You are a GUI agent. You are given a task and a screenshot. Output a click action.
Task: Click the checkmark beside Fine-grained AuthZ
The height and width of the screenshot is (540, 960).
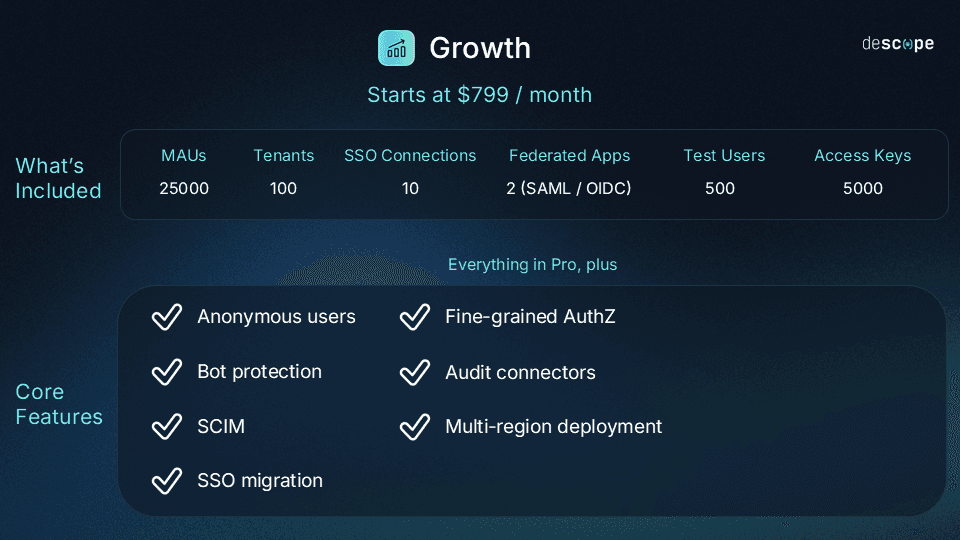click(x=414, y=317)
